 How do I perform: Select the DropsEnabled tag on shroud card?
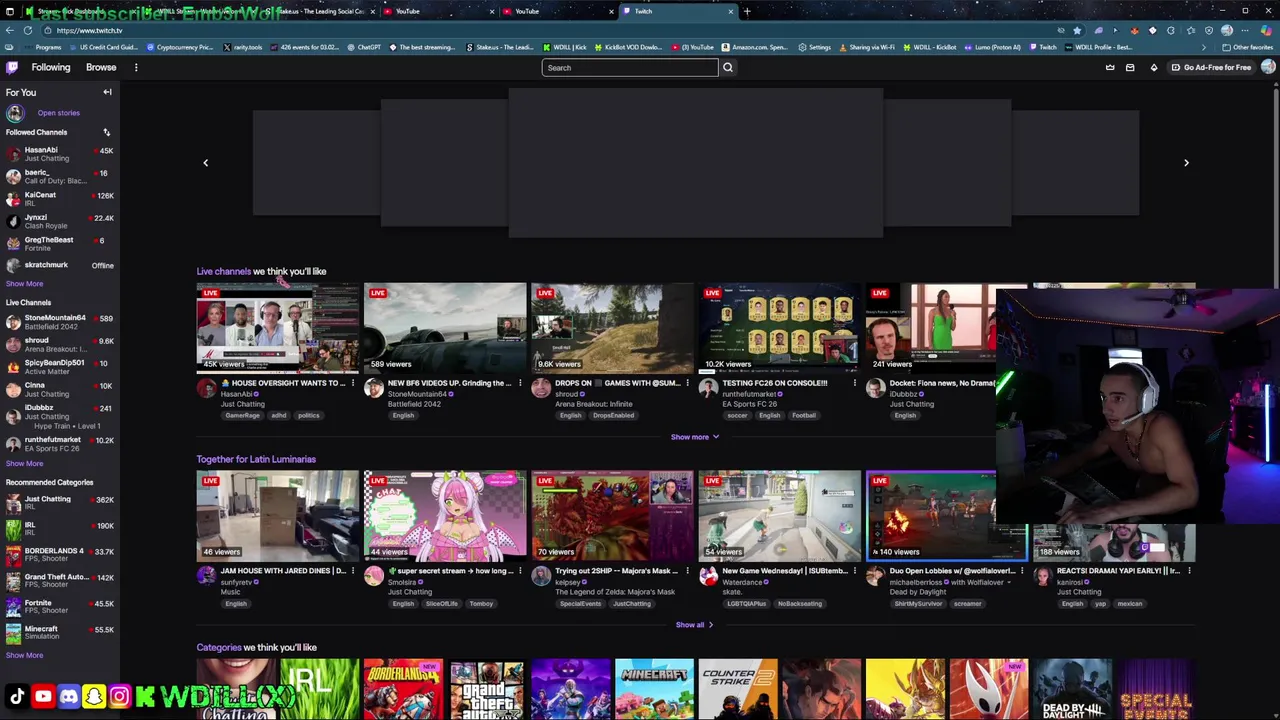coord(613,416)
